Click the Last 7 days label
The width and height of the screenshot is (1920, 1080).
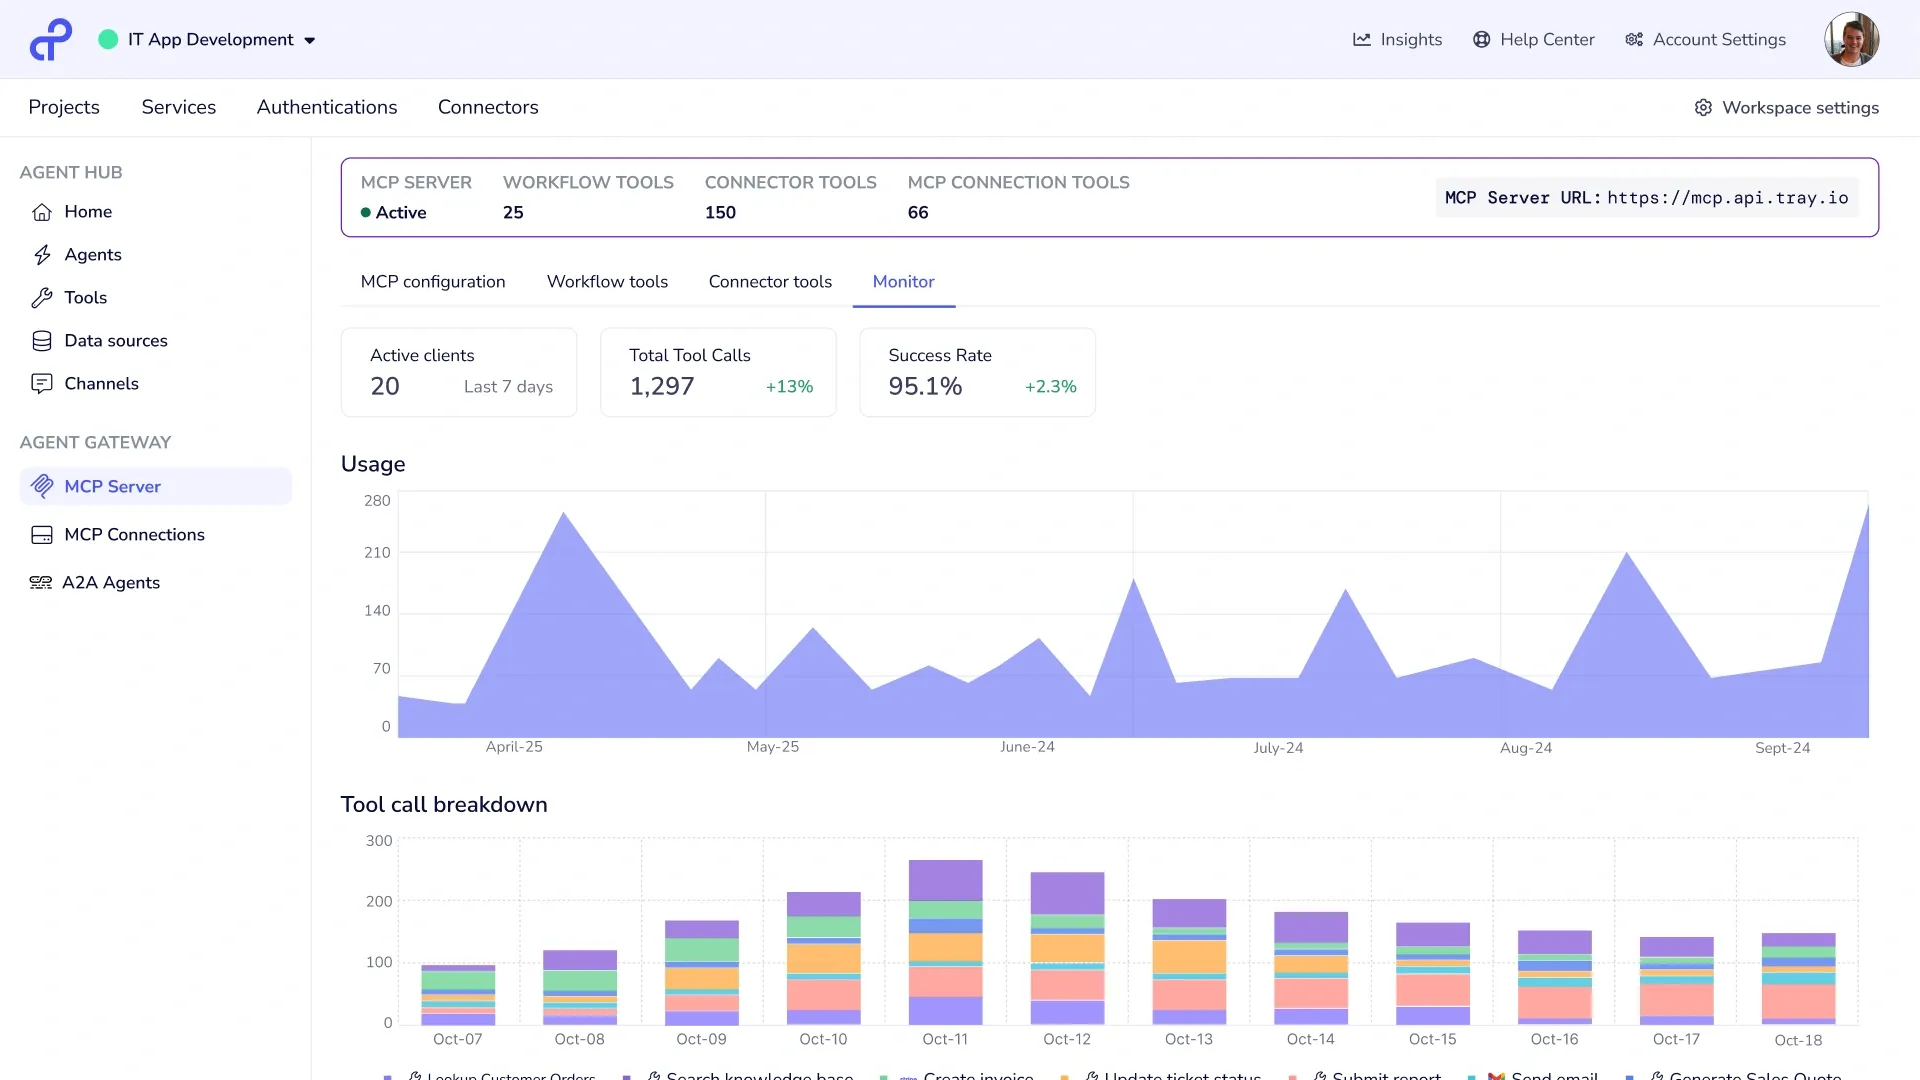click(508, 387)
